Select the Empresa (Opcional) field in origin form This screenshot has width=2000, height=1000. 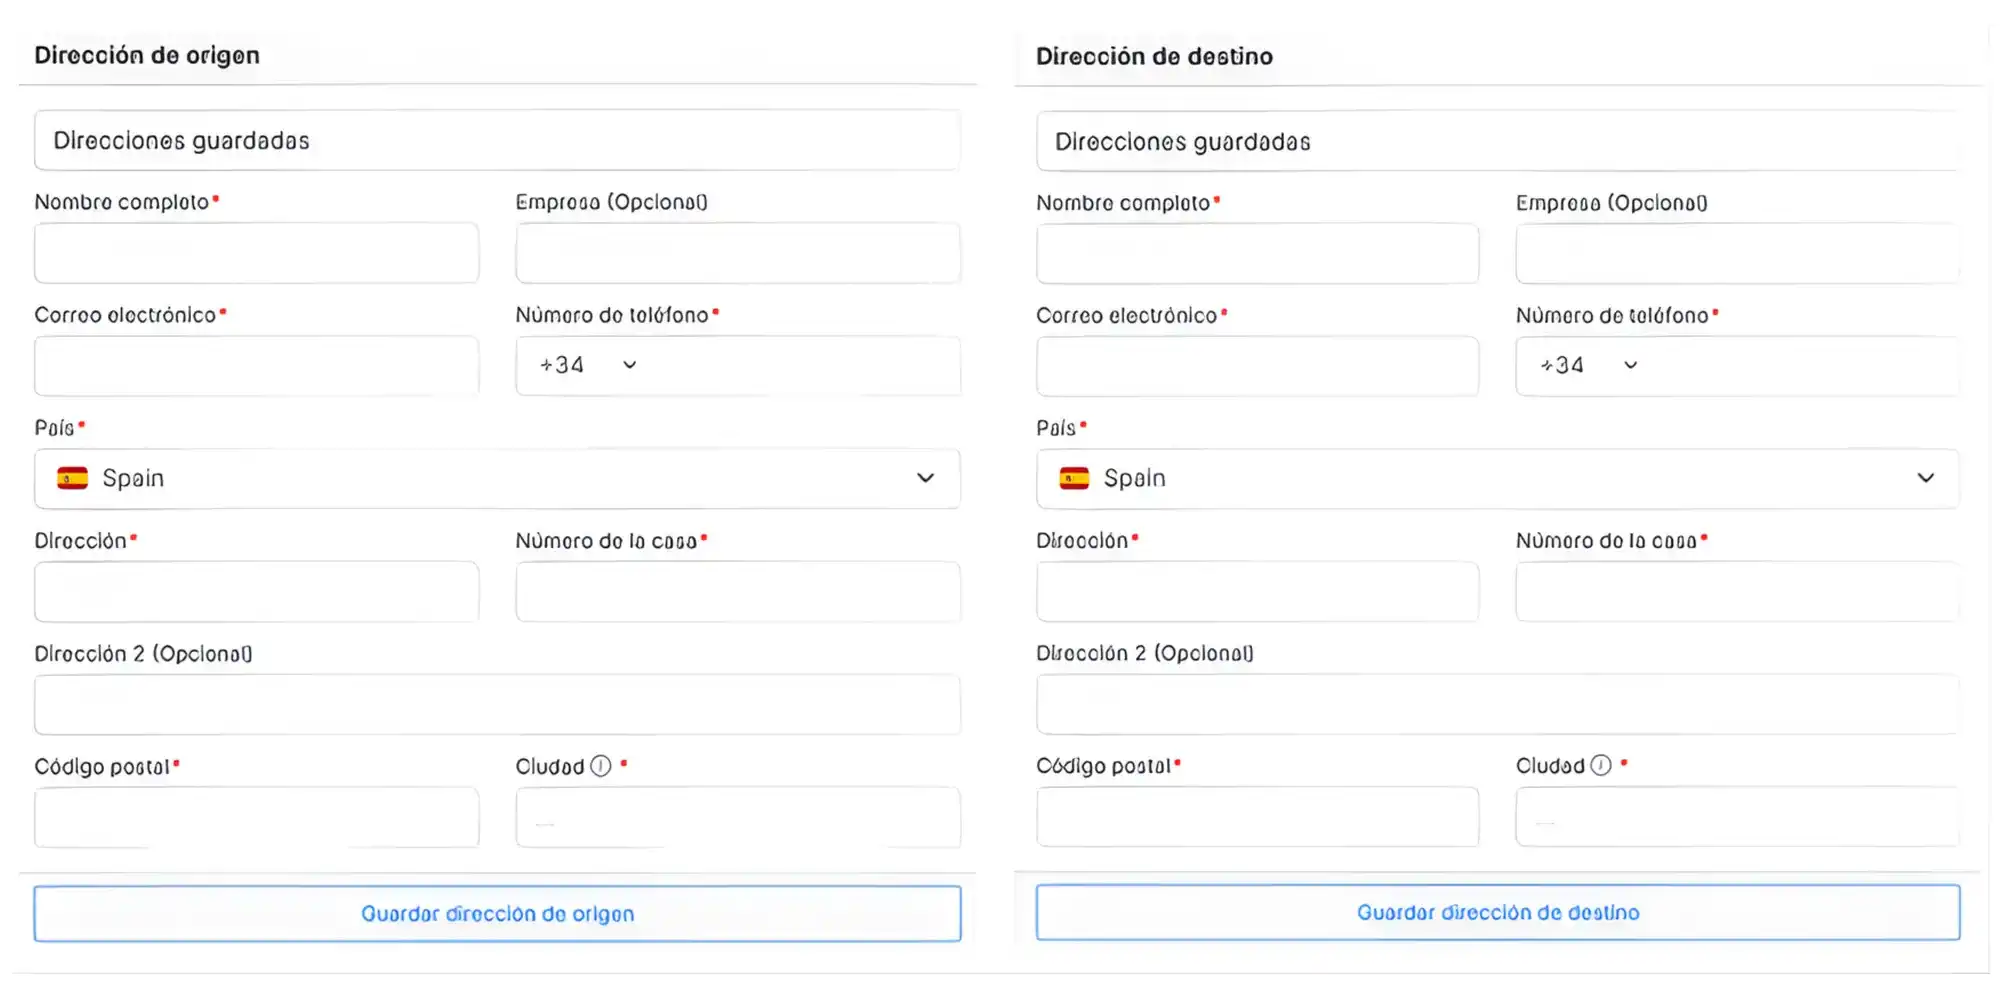(737, 253)
